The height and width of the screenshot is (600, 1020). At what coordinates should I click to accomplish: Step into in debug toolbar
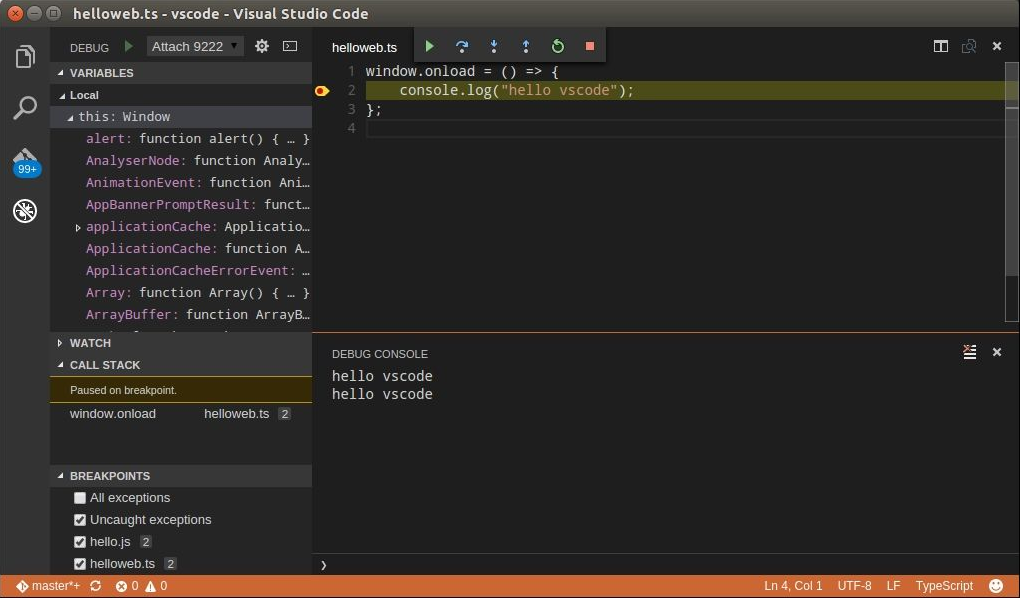pos(494,46)
